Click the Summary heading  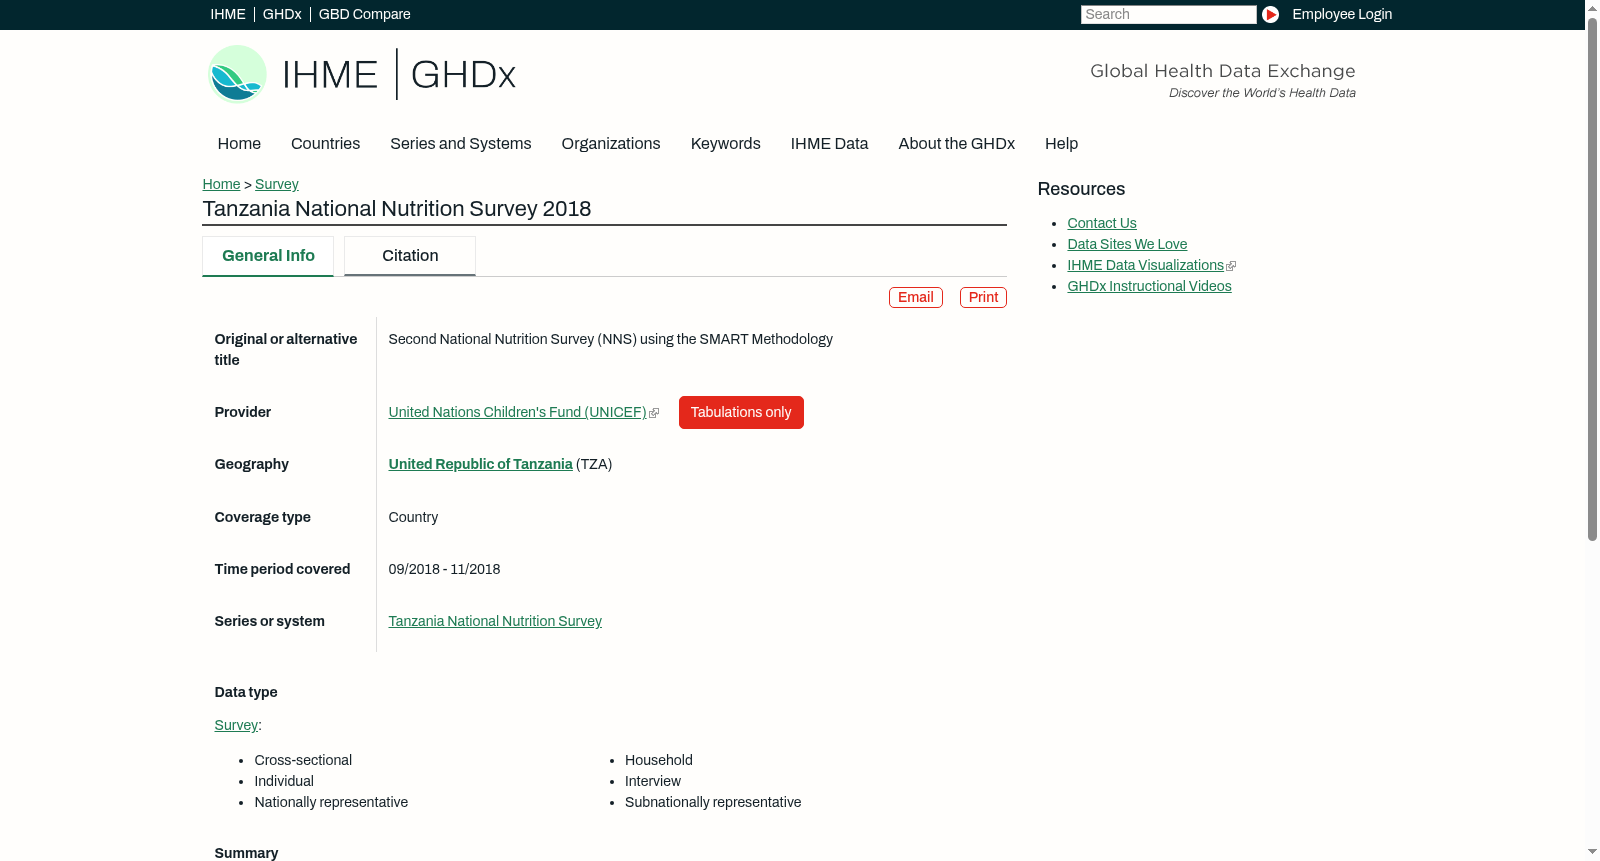[x=246, y=853]
